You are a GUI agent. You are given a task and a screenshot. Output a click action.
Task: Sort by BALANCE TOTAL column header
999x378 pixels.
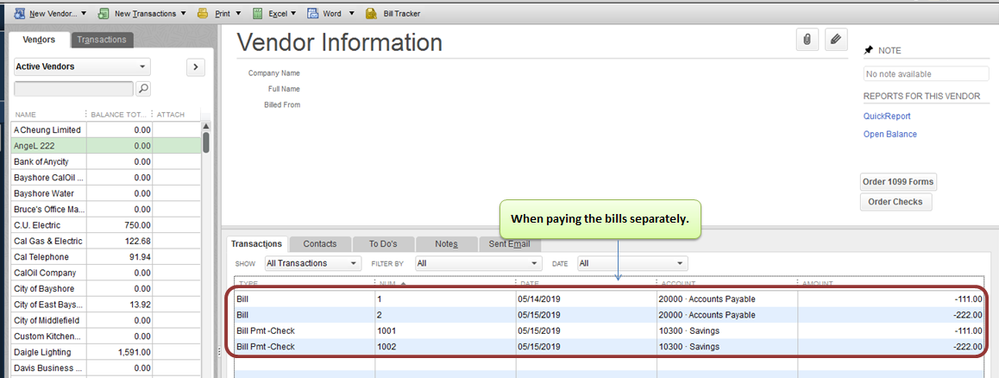[120, 115]
